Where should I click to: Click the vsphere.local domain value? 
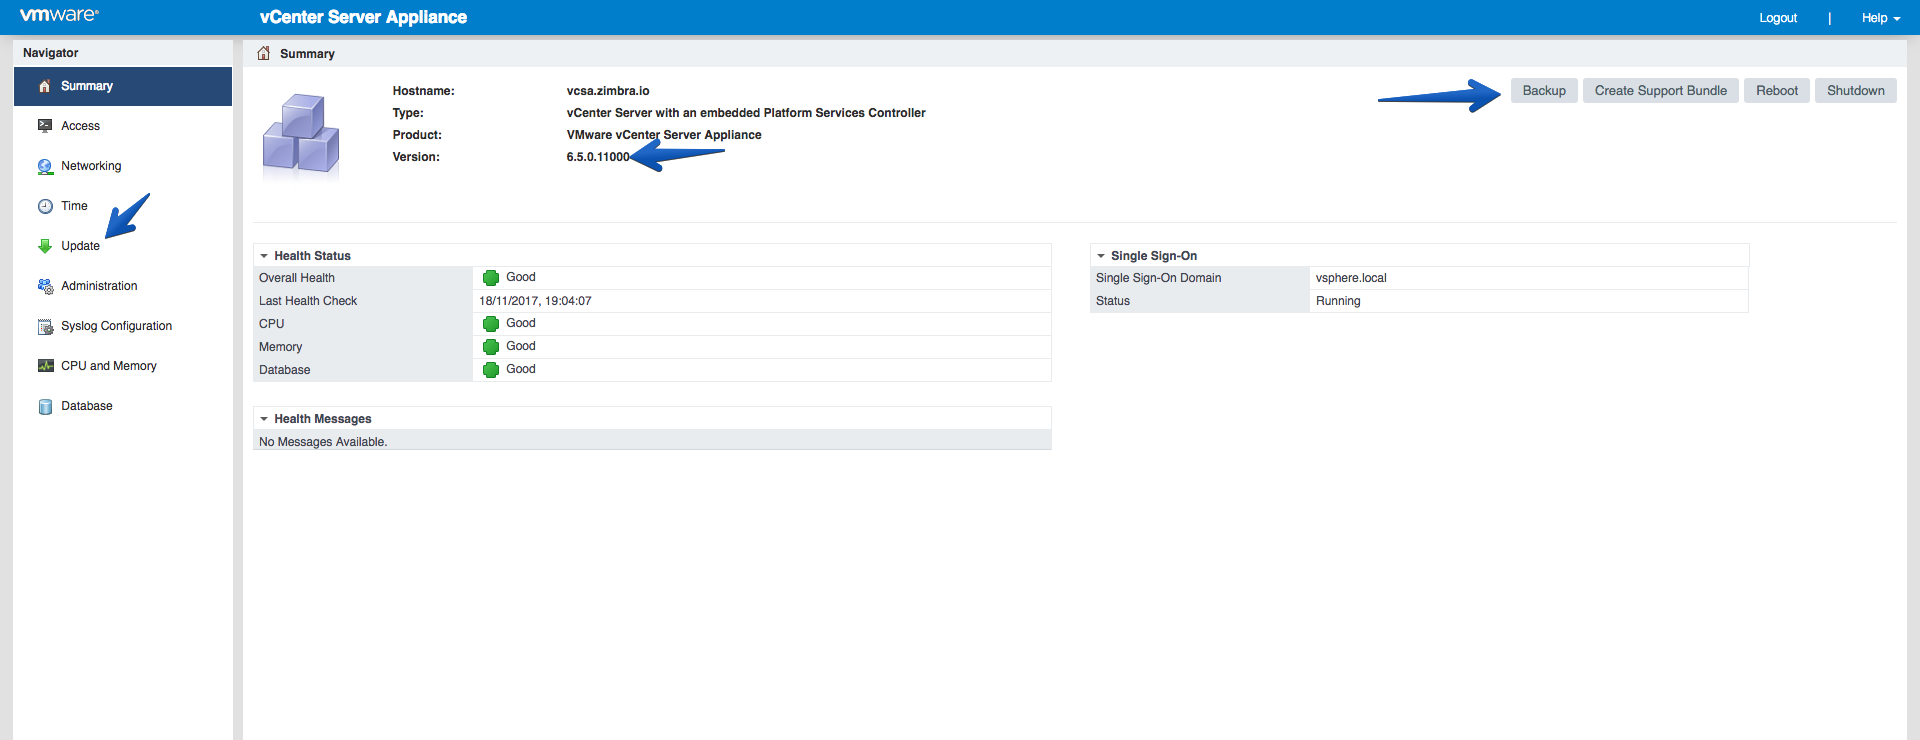coord(1351,278)
